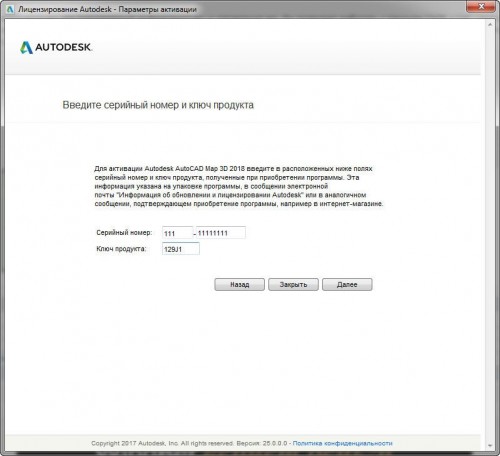The width and height of the screenshot is (500, 456).
Task: Click the heading Введите серийный номер и ключ продукта
Action: click(x=158, y=105)
